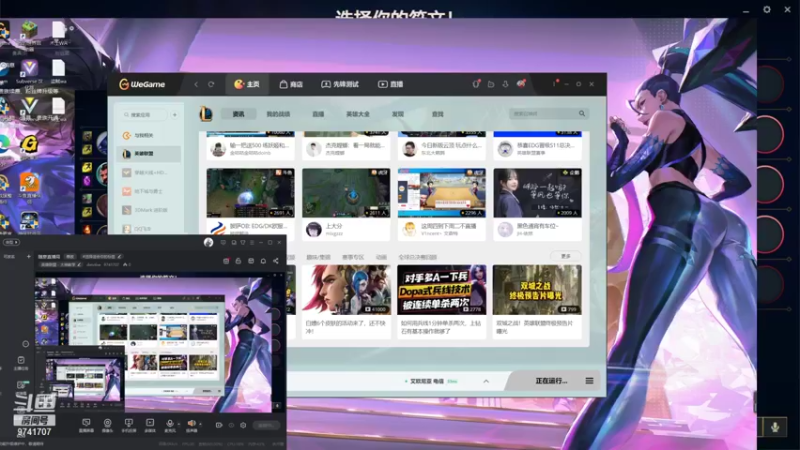This screenshot has height=450, width=800.
Task: Click the share icon in streaming tool
Action: click(276, 261)
